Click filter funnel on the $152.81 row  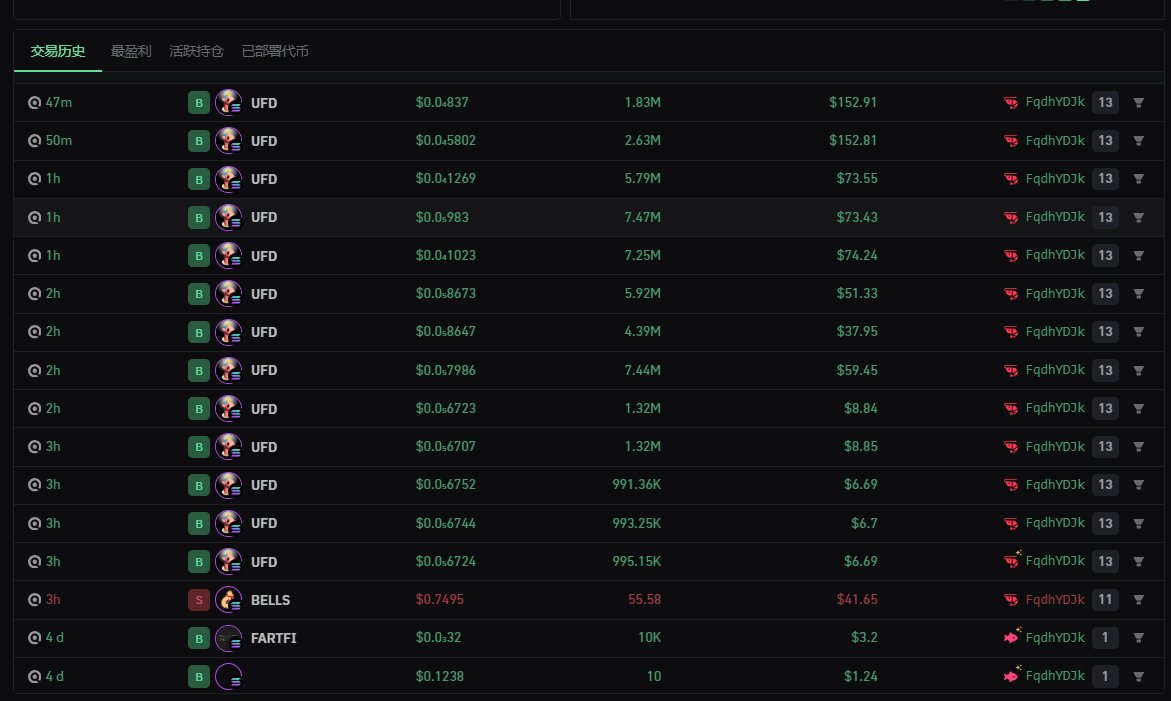click(1138, 140)
